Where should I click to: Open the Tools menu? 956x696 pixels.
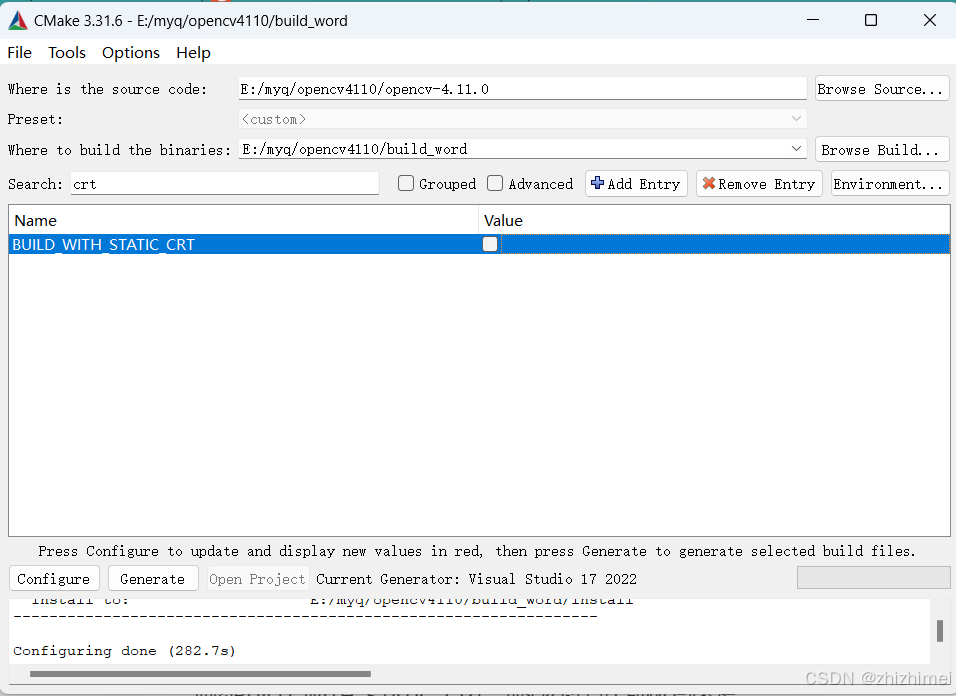click(x=67, y=53)
